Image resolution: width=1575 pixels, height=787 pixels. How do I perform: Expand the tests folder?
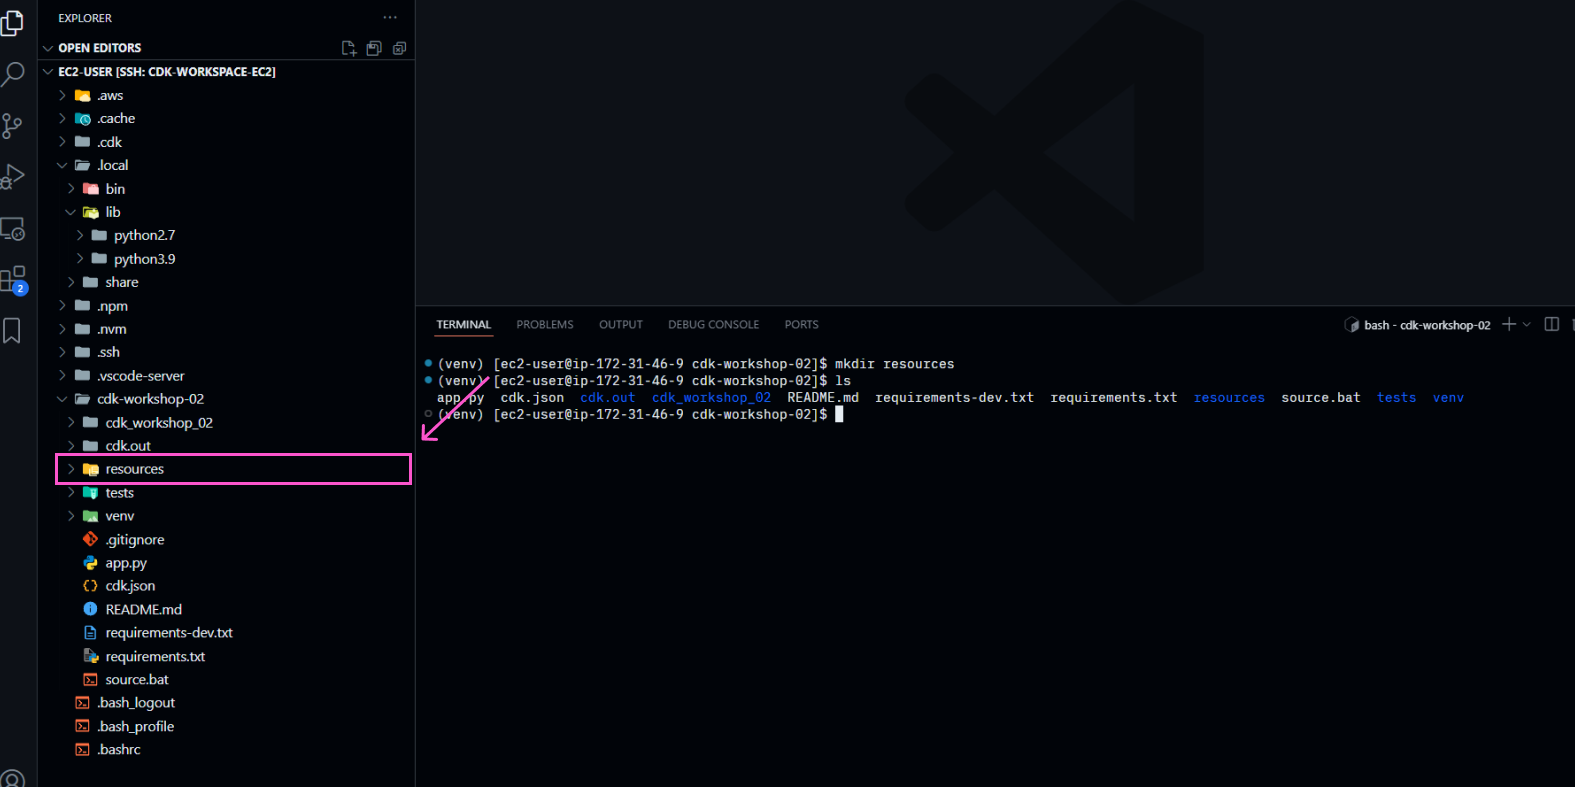tap(71, 492)
